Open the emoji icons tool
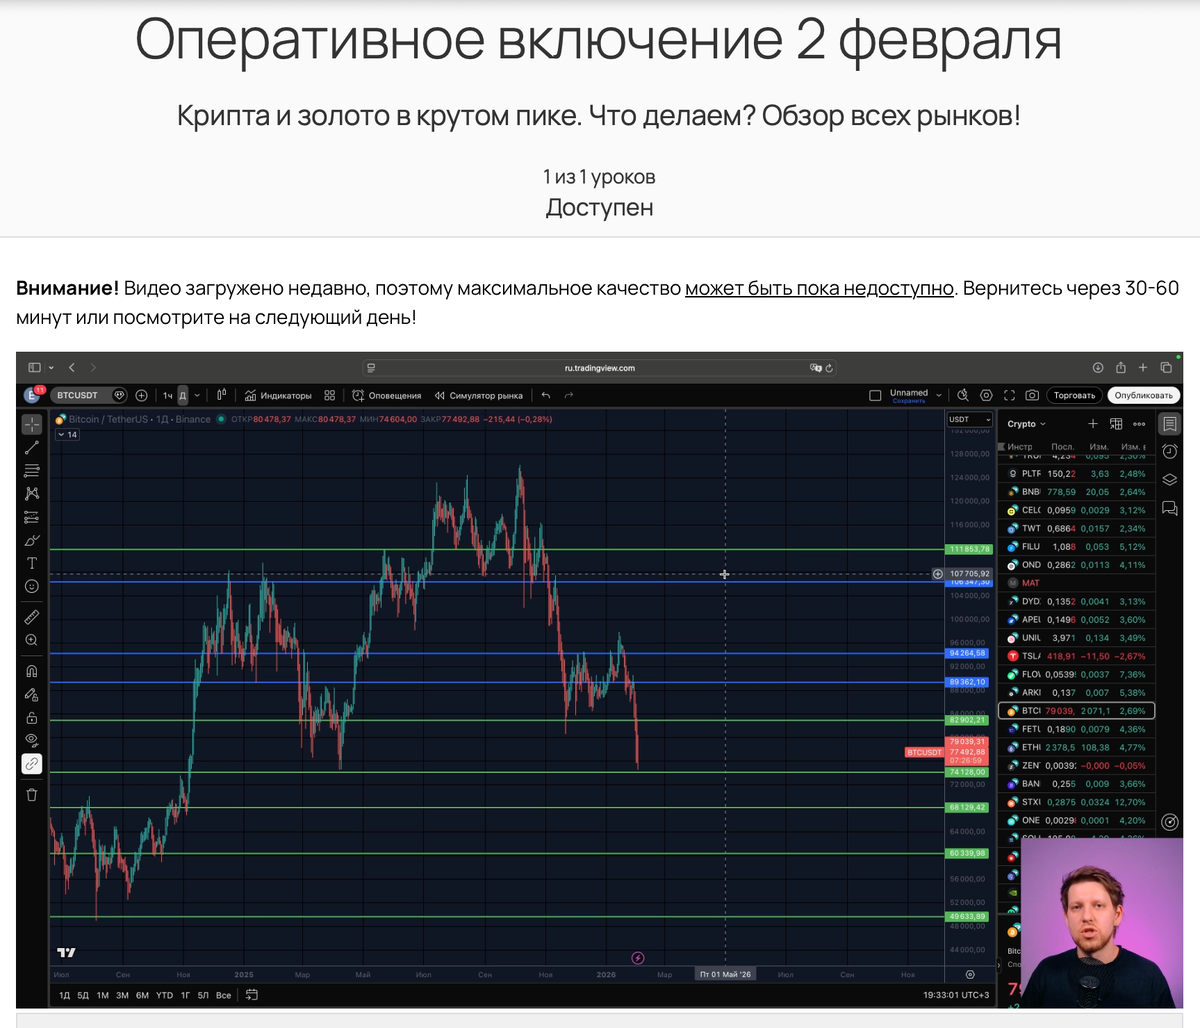This screenshot has width=1200, height=1028. (x=32, y=586)
